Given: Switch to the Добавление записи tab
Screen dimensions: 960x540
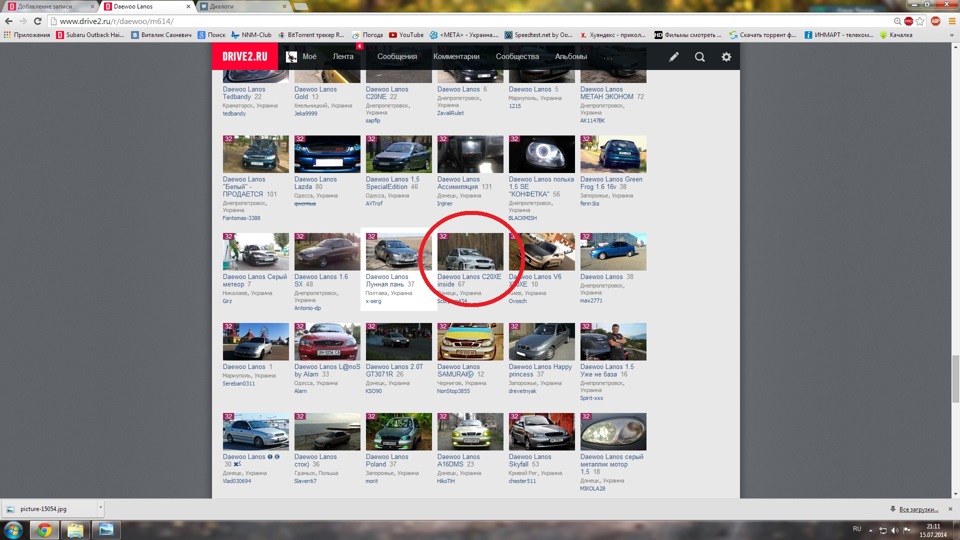Looking at the screenshot, I should click(50, 6).
